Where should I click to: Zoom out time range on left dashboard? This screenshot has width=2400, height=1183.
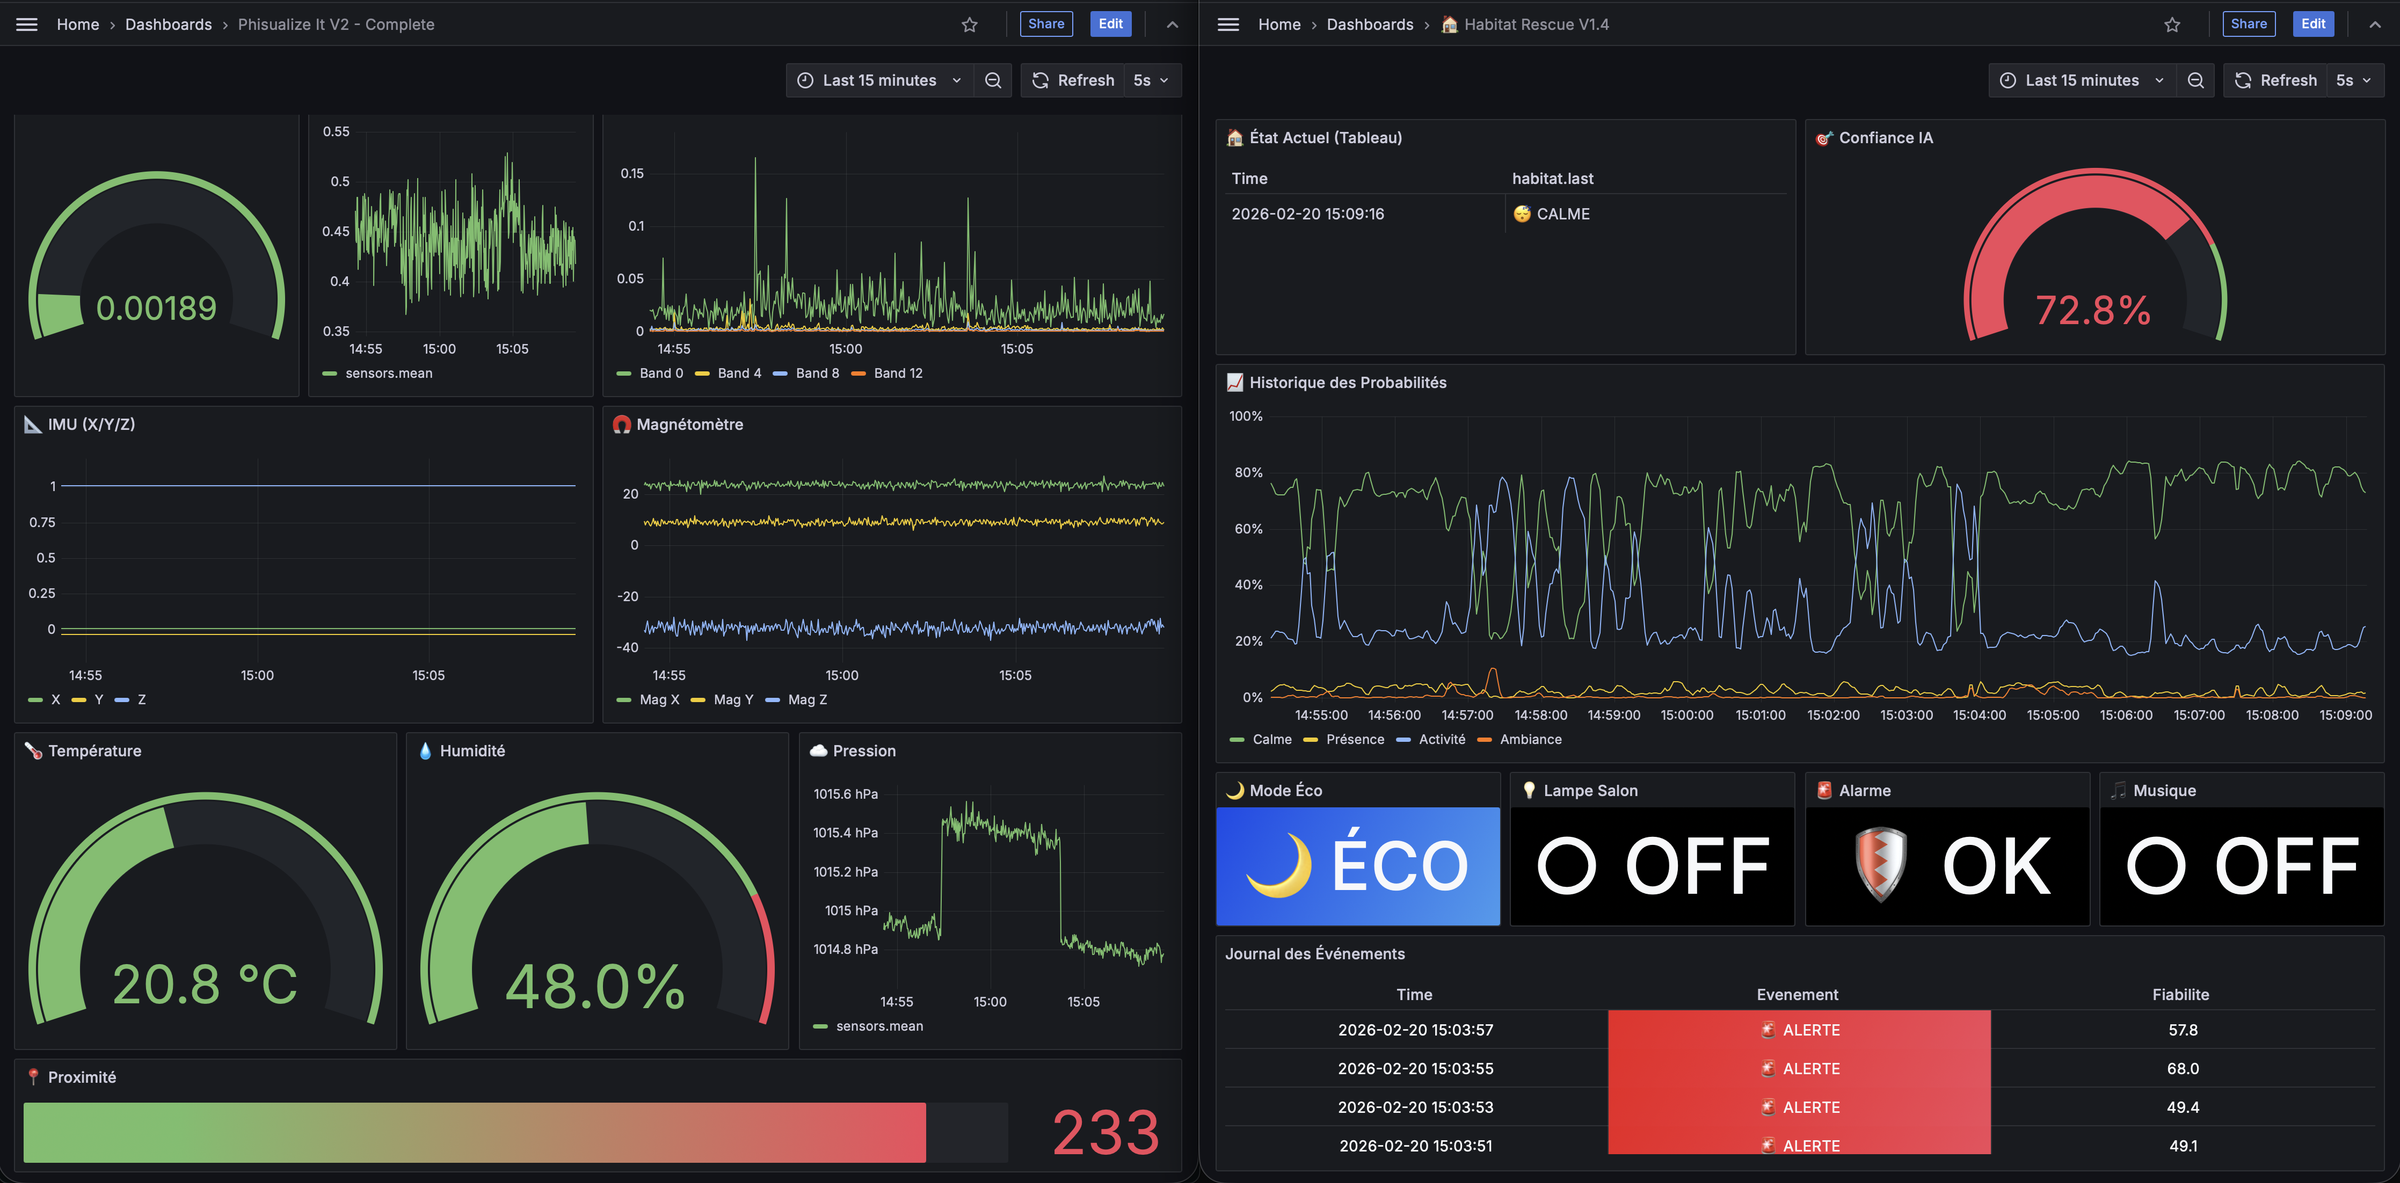993,80
